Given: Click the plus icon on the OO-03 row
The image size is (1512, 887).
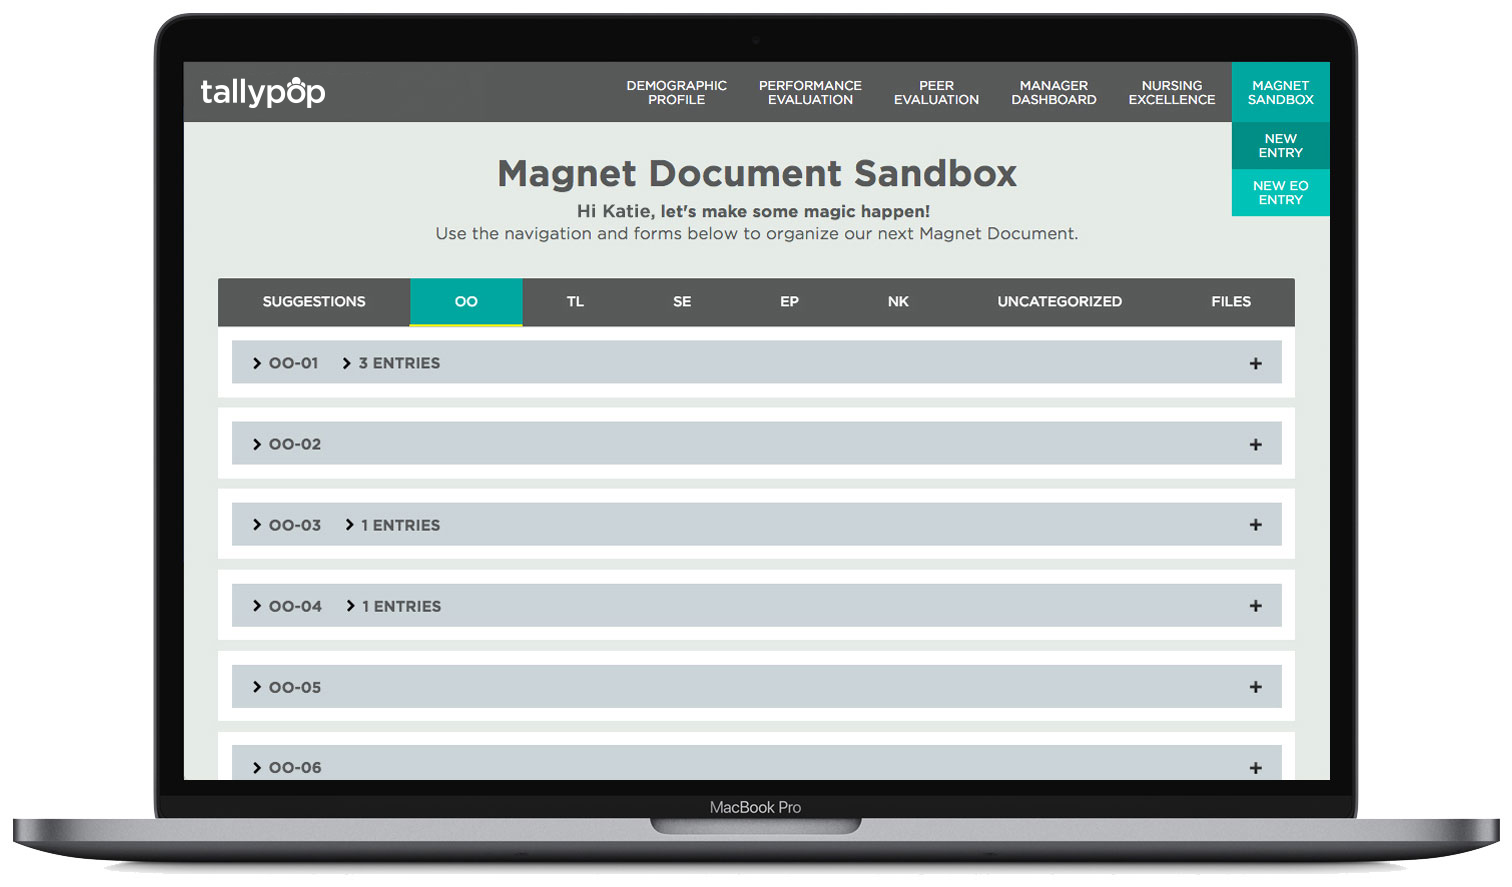Looking at the screenshot, I should point(1255,525).
